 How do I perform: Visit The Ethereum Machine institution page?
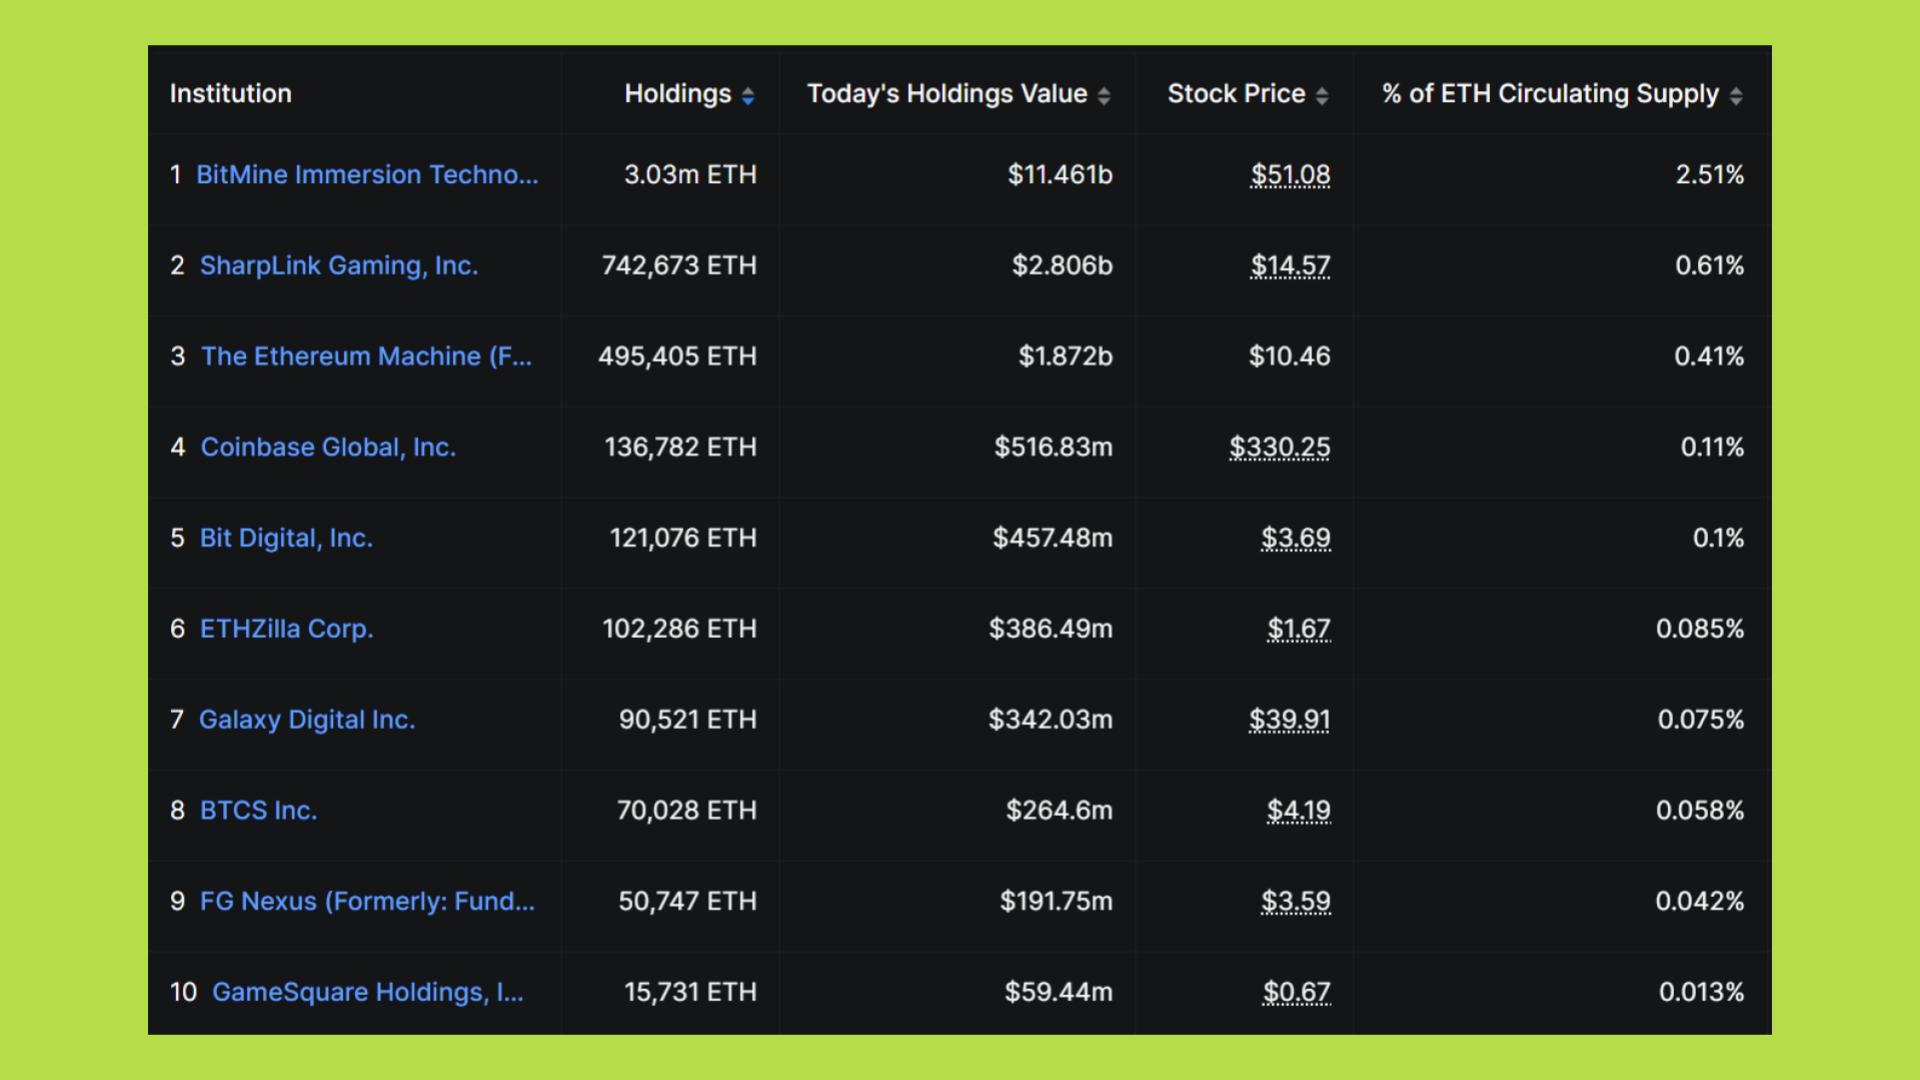[366, 357]
